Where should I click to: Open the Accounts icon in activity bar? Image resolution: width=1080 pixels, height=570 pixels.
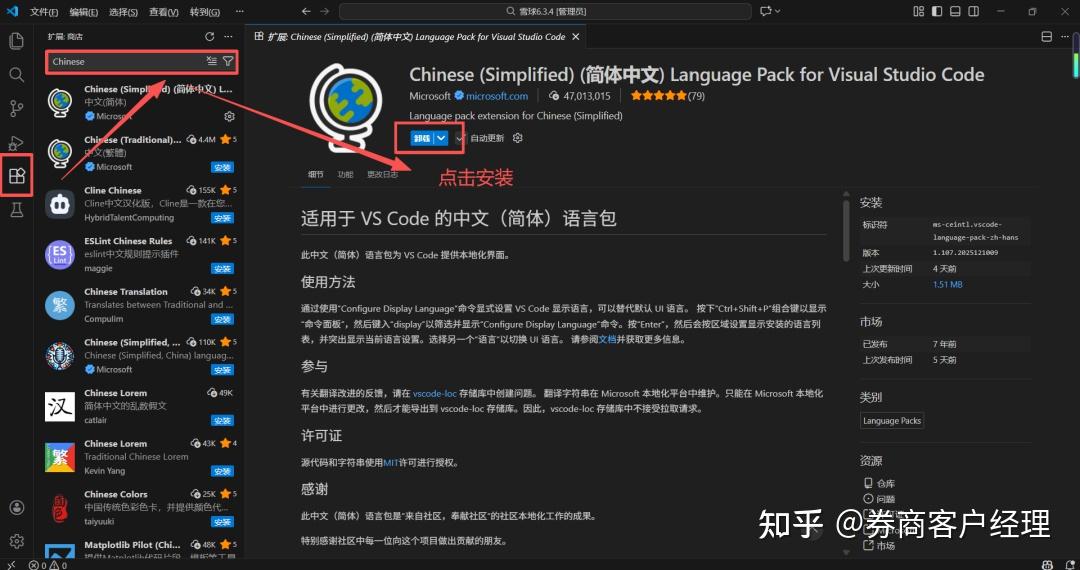click(17, 507)
